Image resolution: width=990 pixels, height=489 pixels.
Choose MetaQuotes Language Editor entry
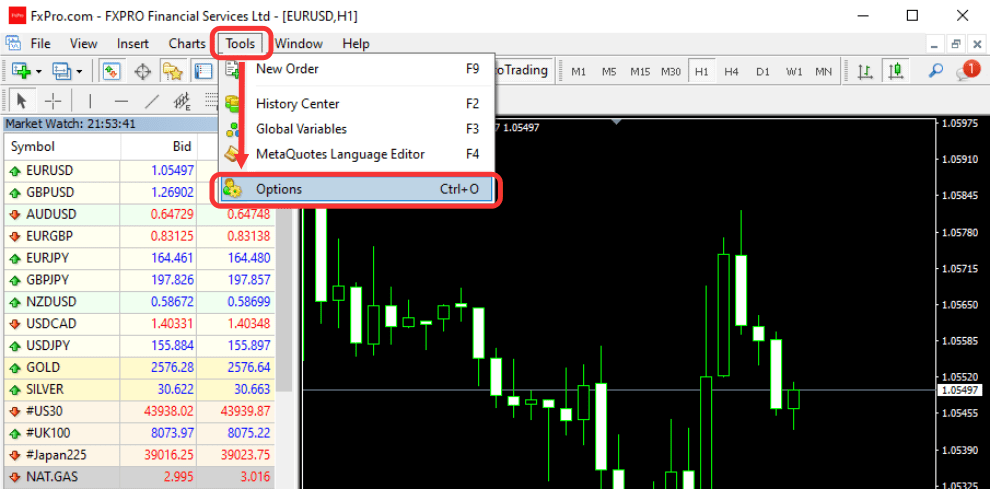357,154
